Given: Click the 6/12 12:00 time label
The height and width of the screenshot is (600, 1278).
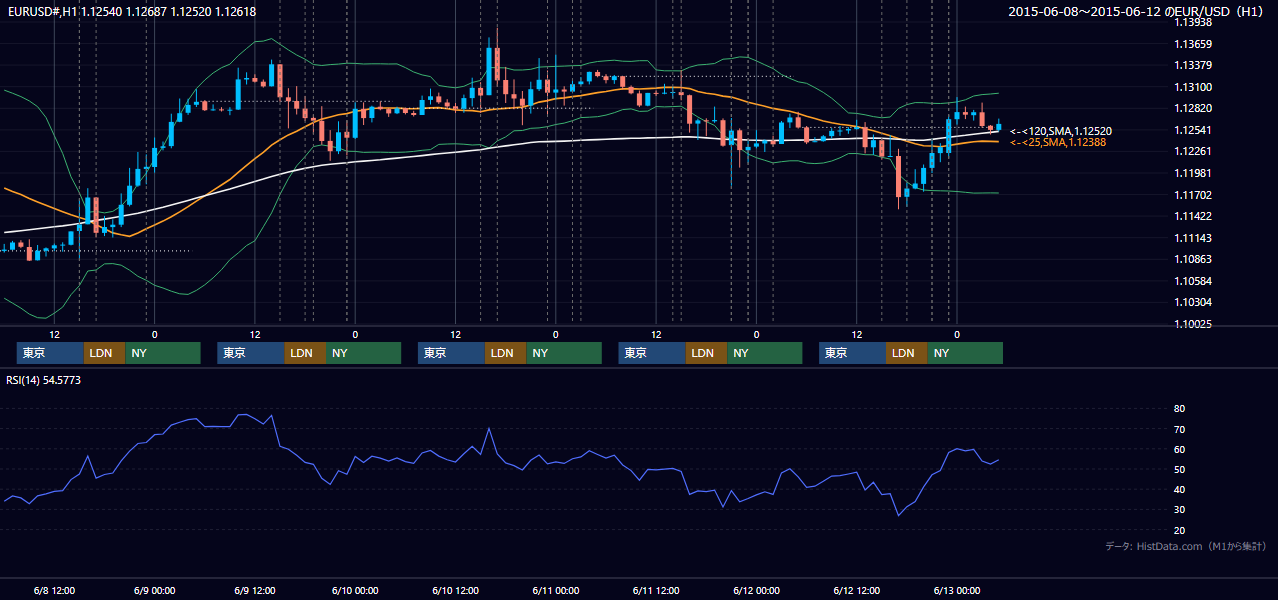Looking at the screenshot, I should pos(855,590).
